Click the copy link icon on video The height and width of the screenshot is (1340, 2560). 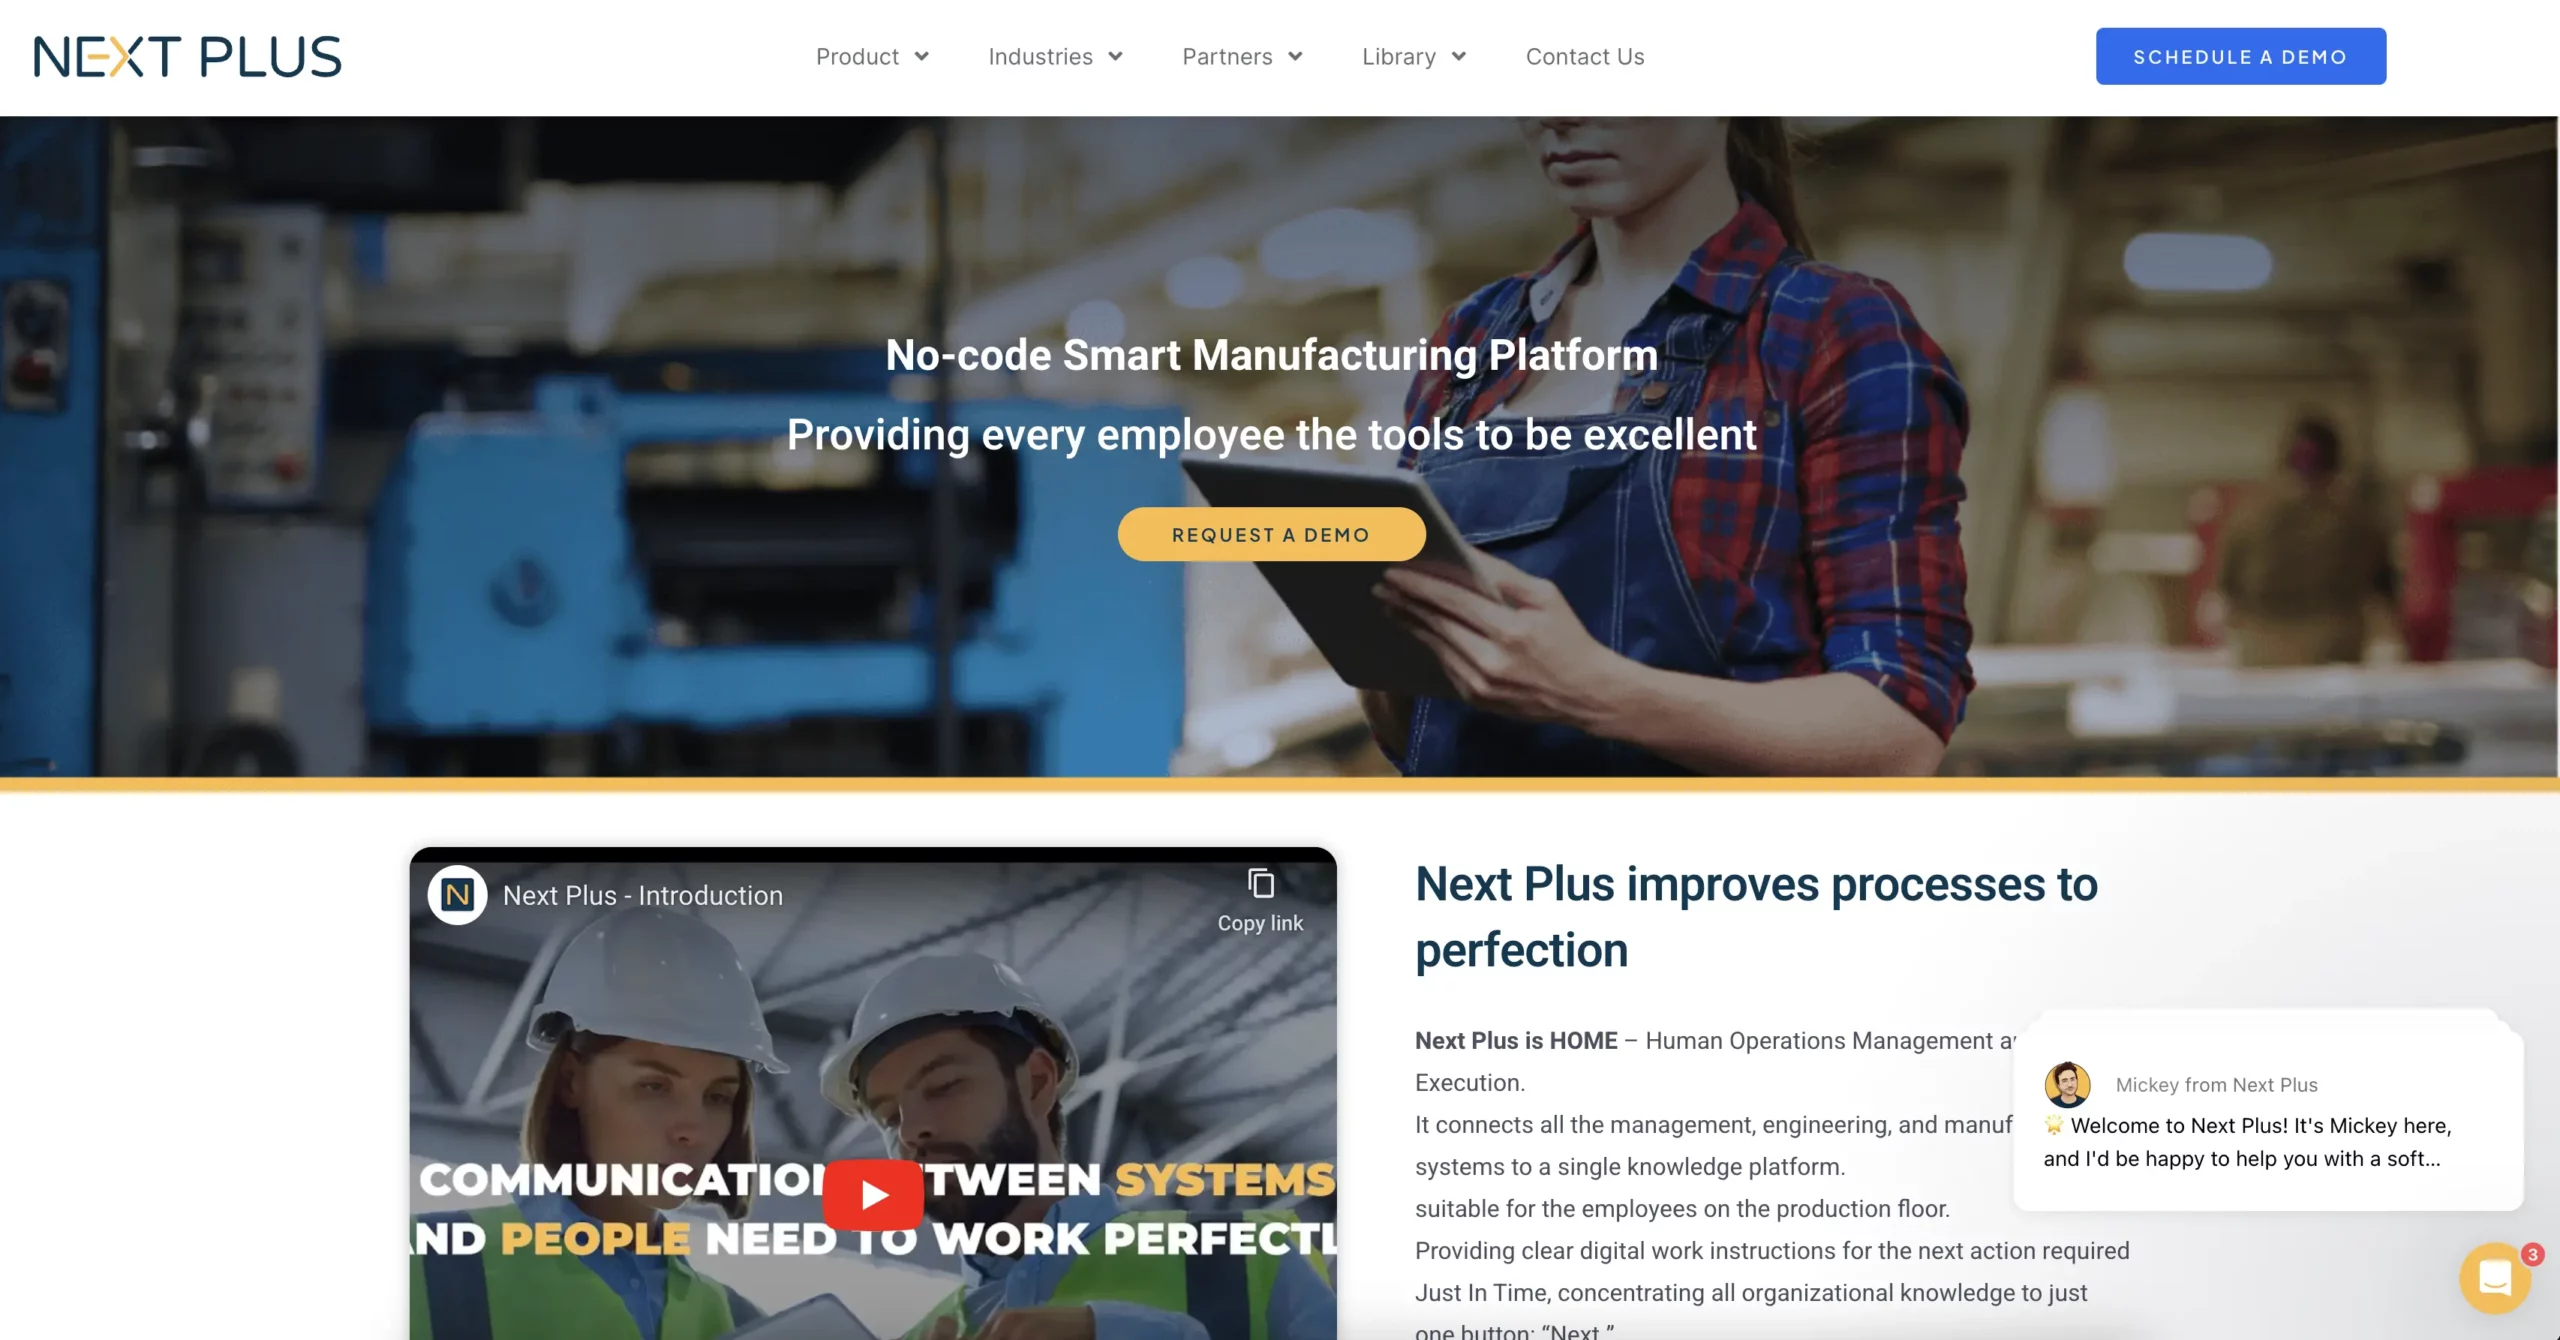[x=1261, y=883]
